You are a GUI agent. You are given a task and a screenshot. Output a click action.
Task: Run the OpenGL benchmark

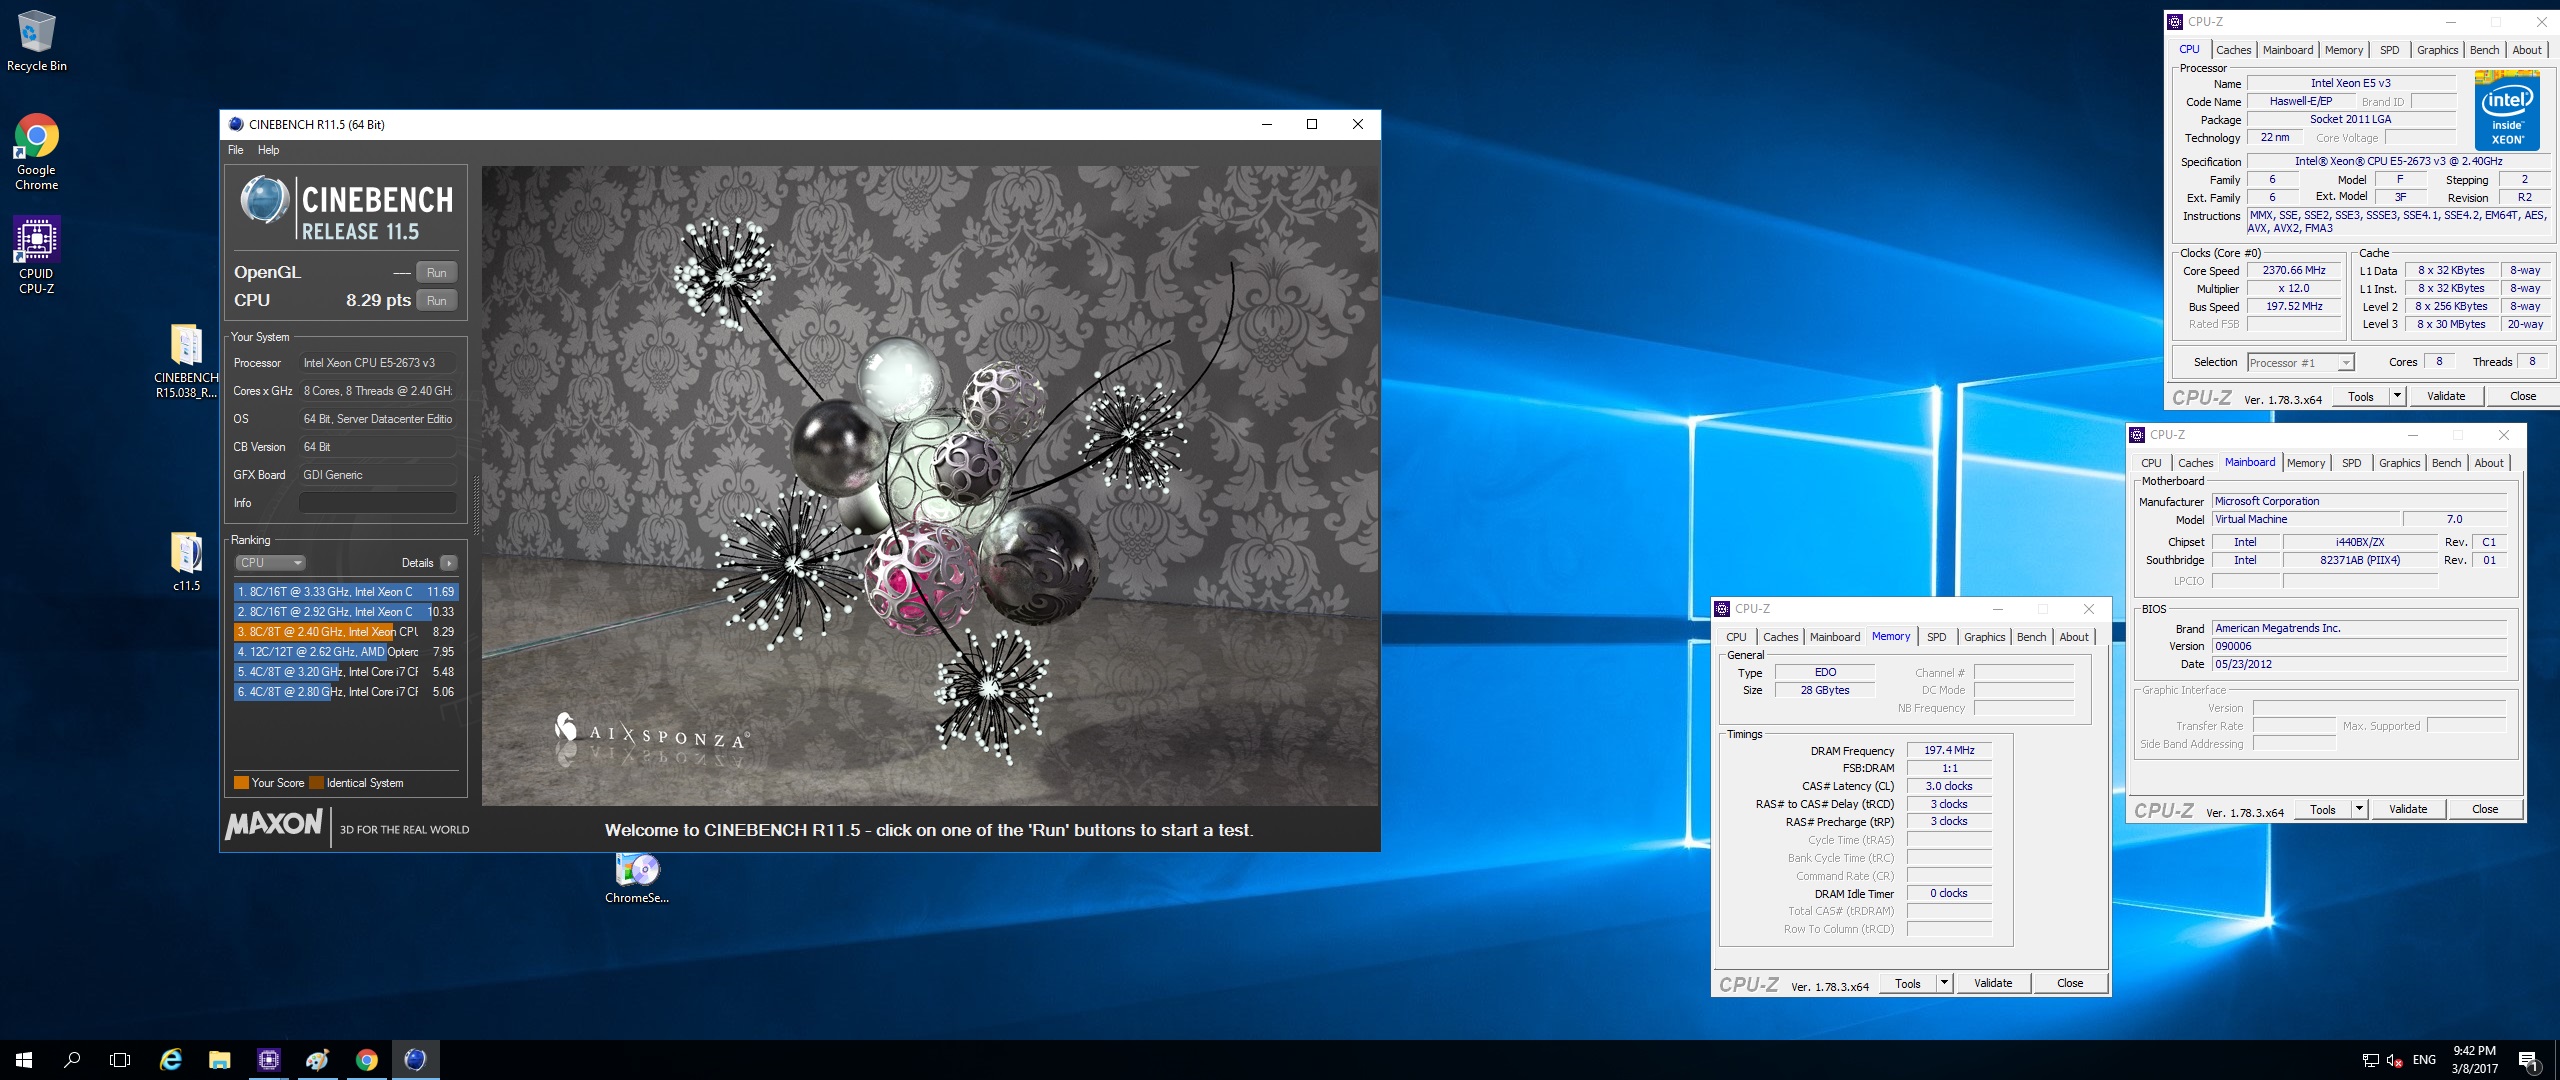pyautogui.click(x=436, y=273)
